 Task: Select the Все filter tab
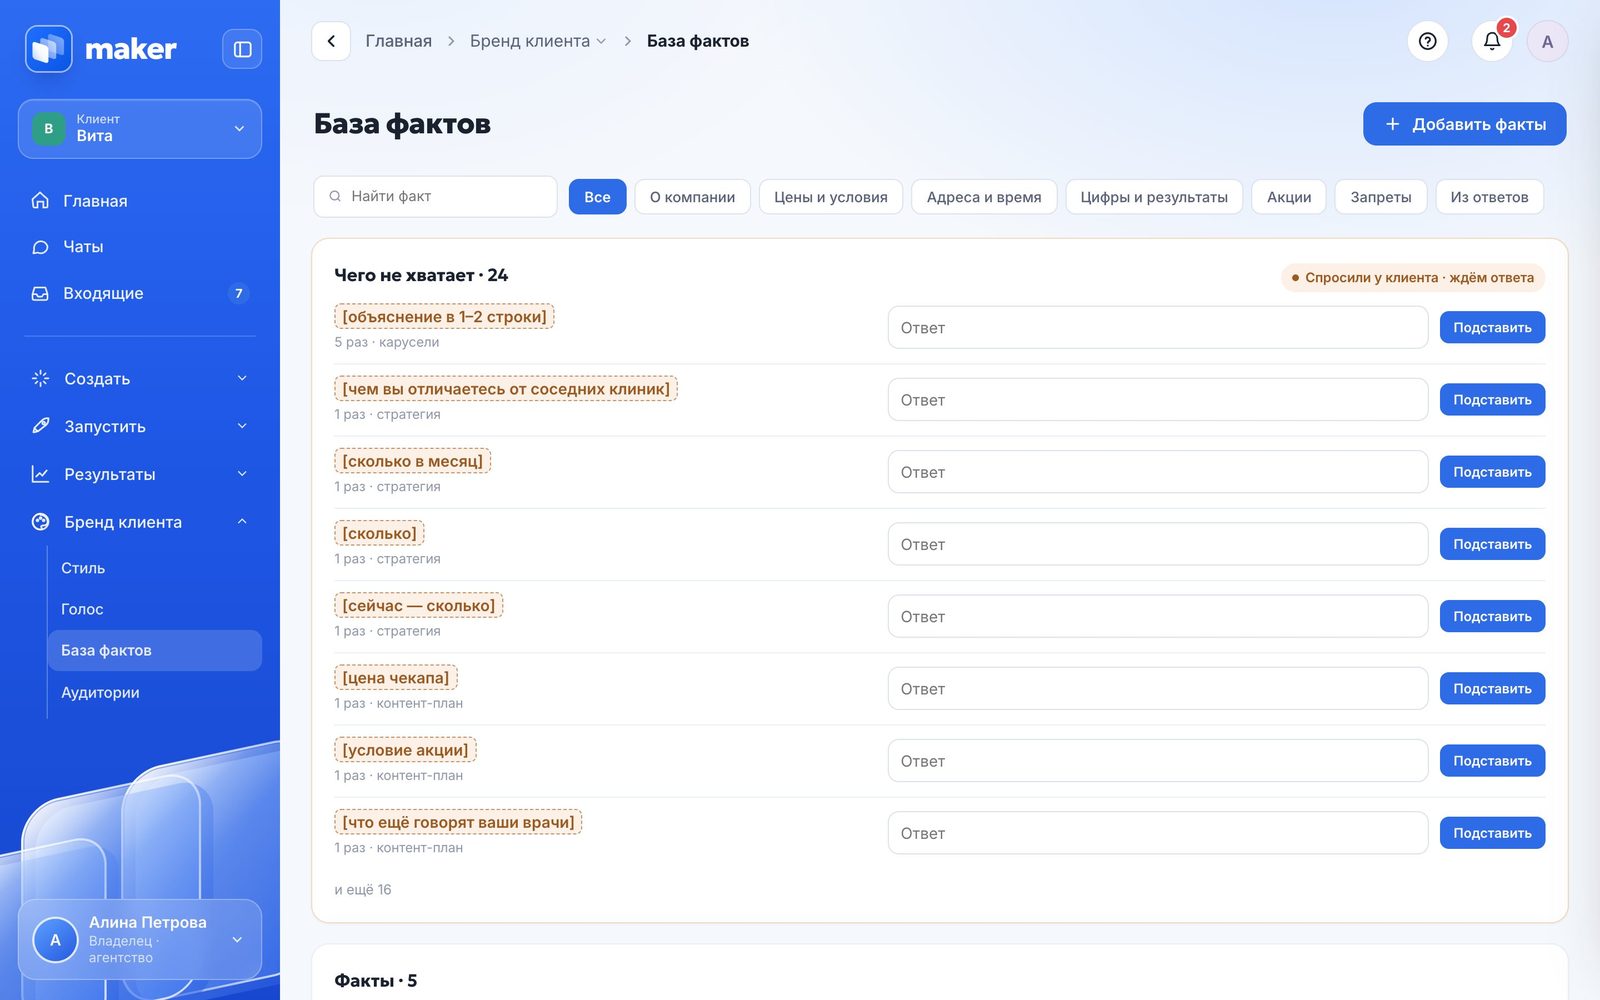click(597, 197)
